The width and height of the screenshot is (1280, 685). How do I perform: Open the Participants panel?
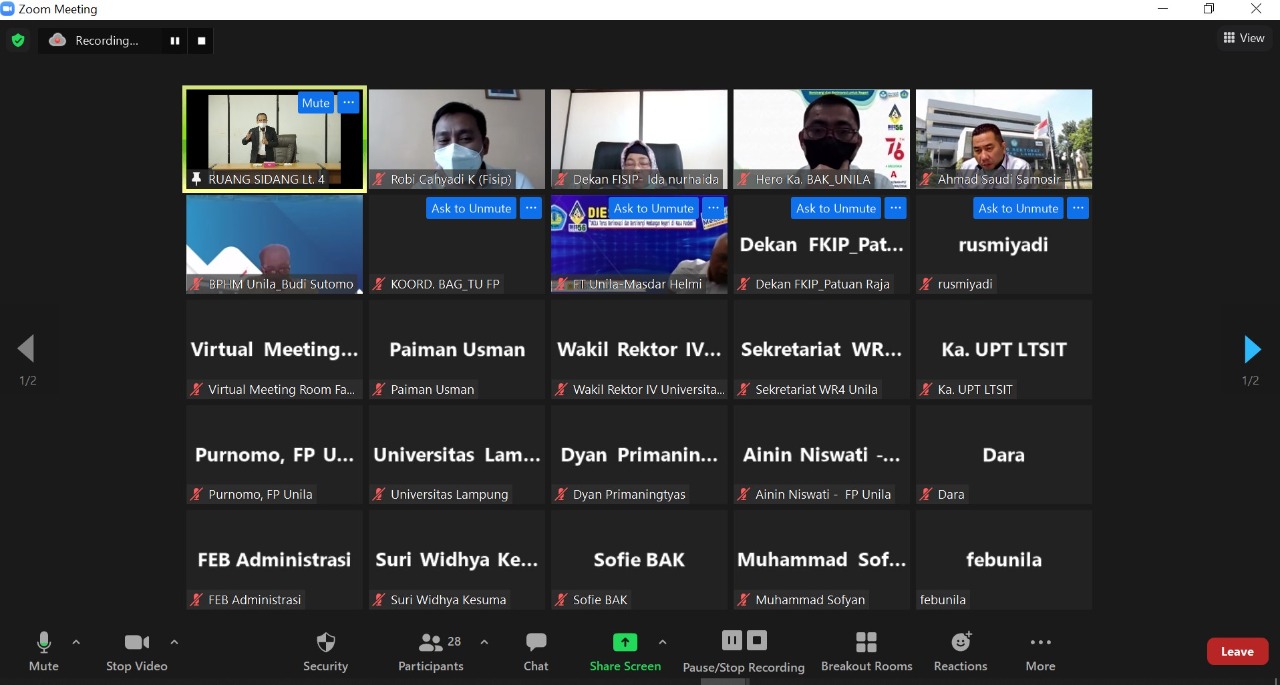point(431,651)
